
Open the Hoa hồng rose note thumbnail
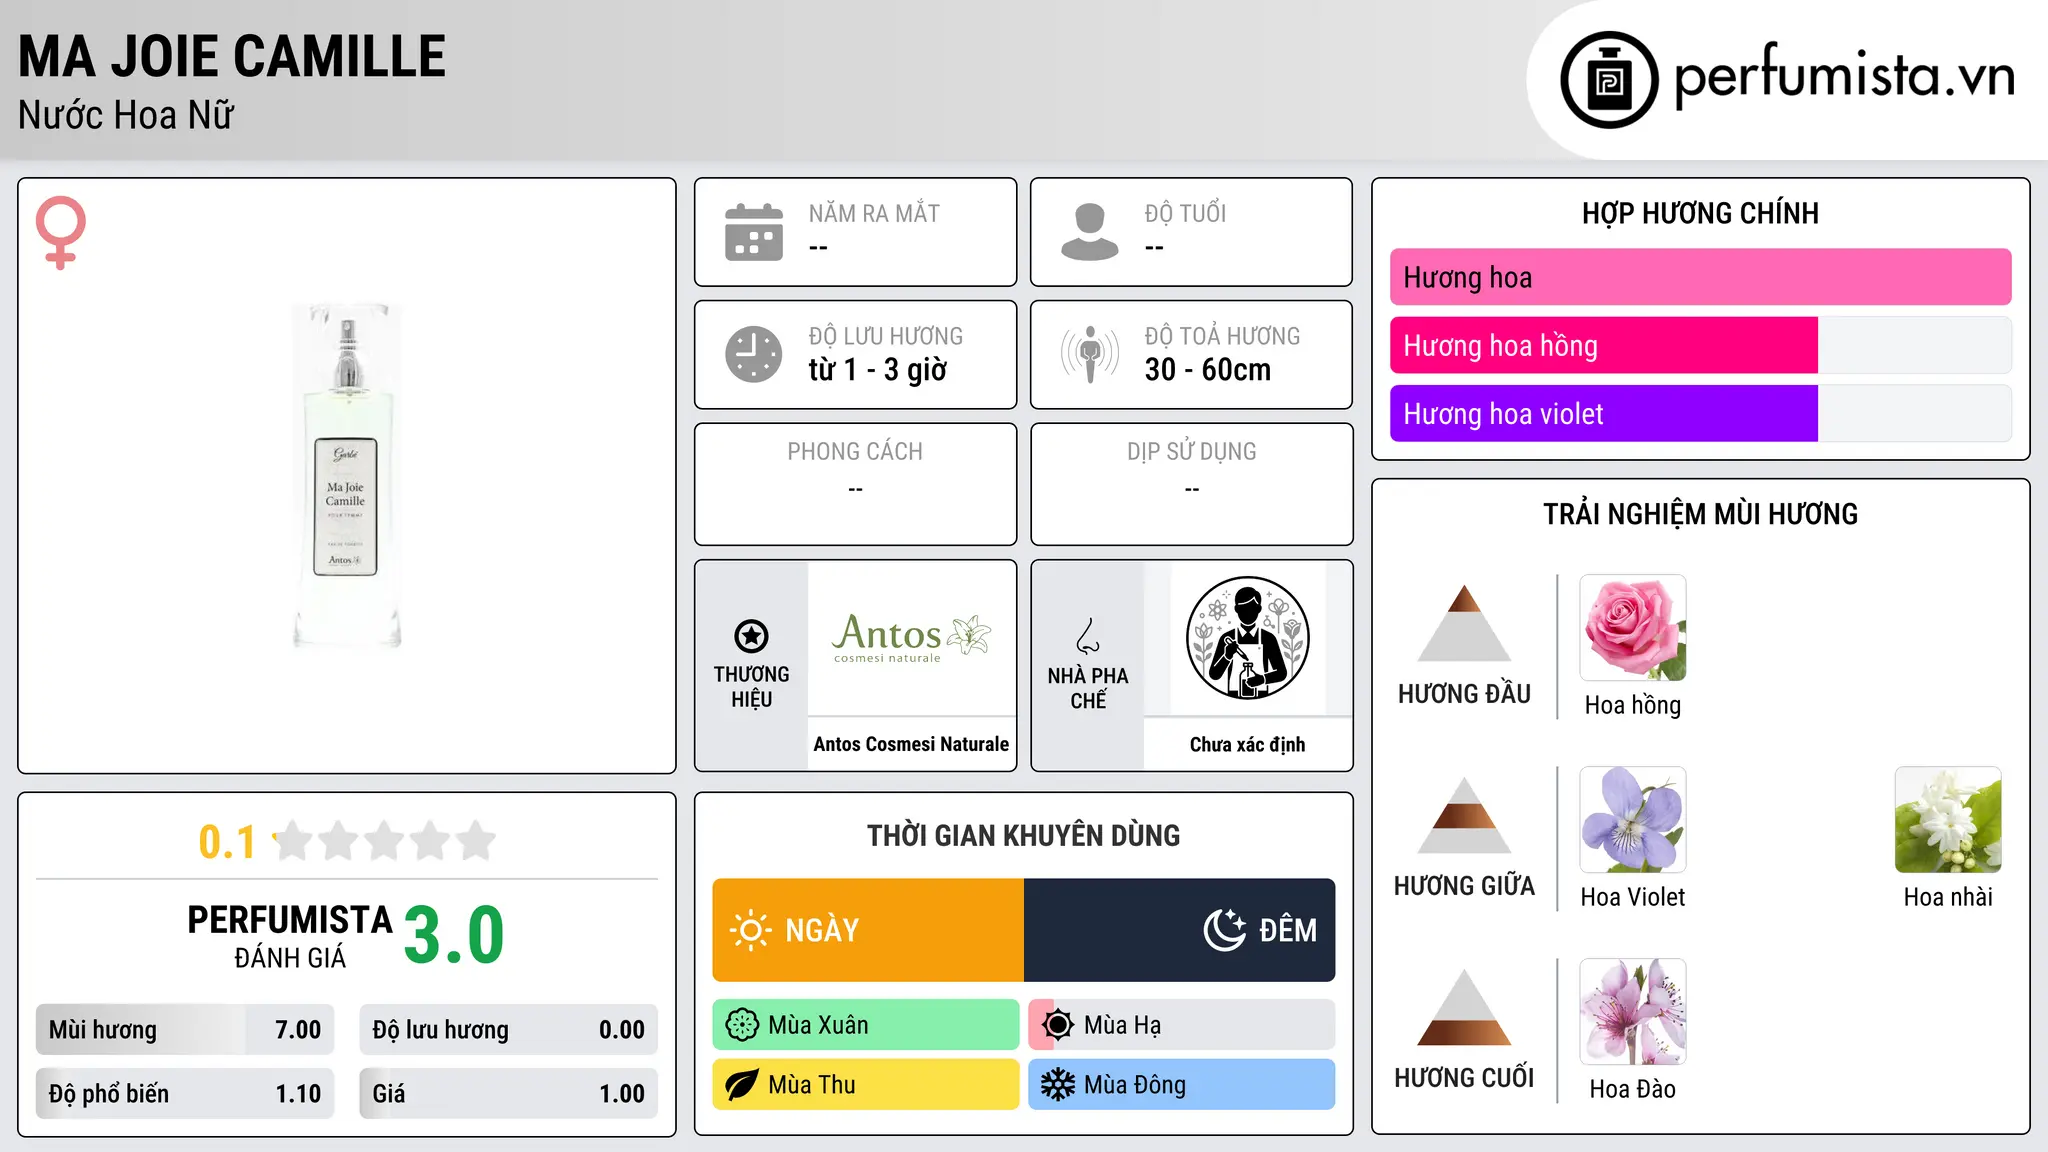(1633, 628)
